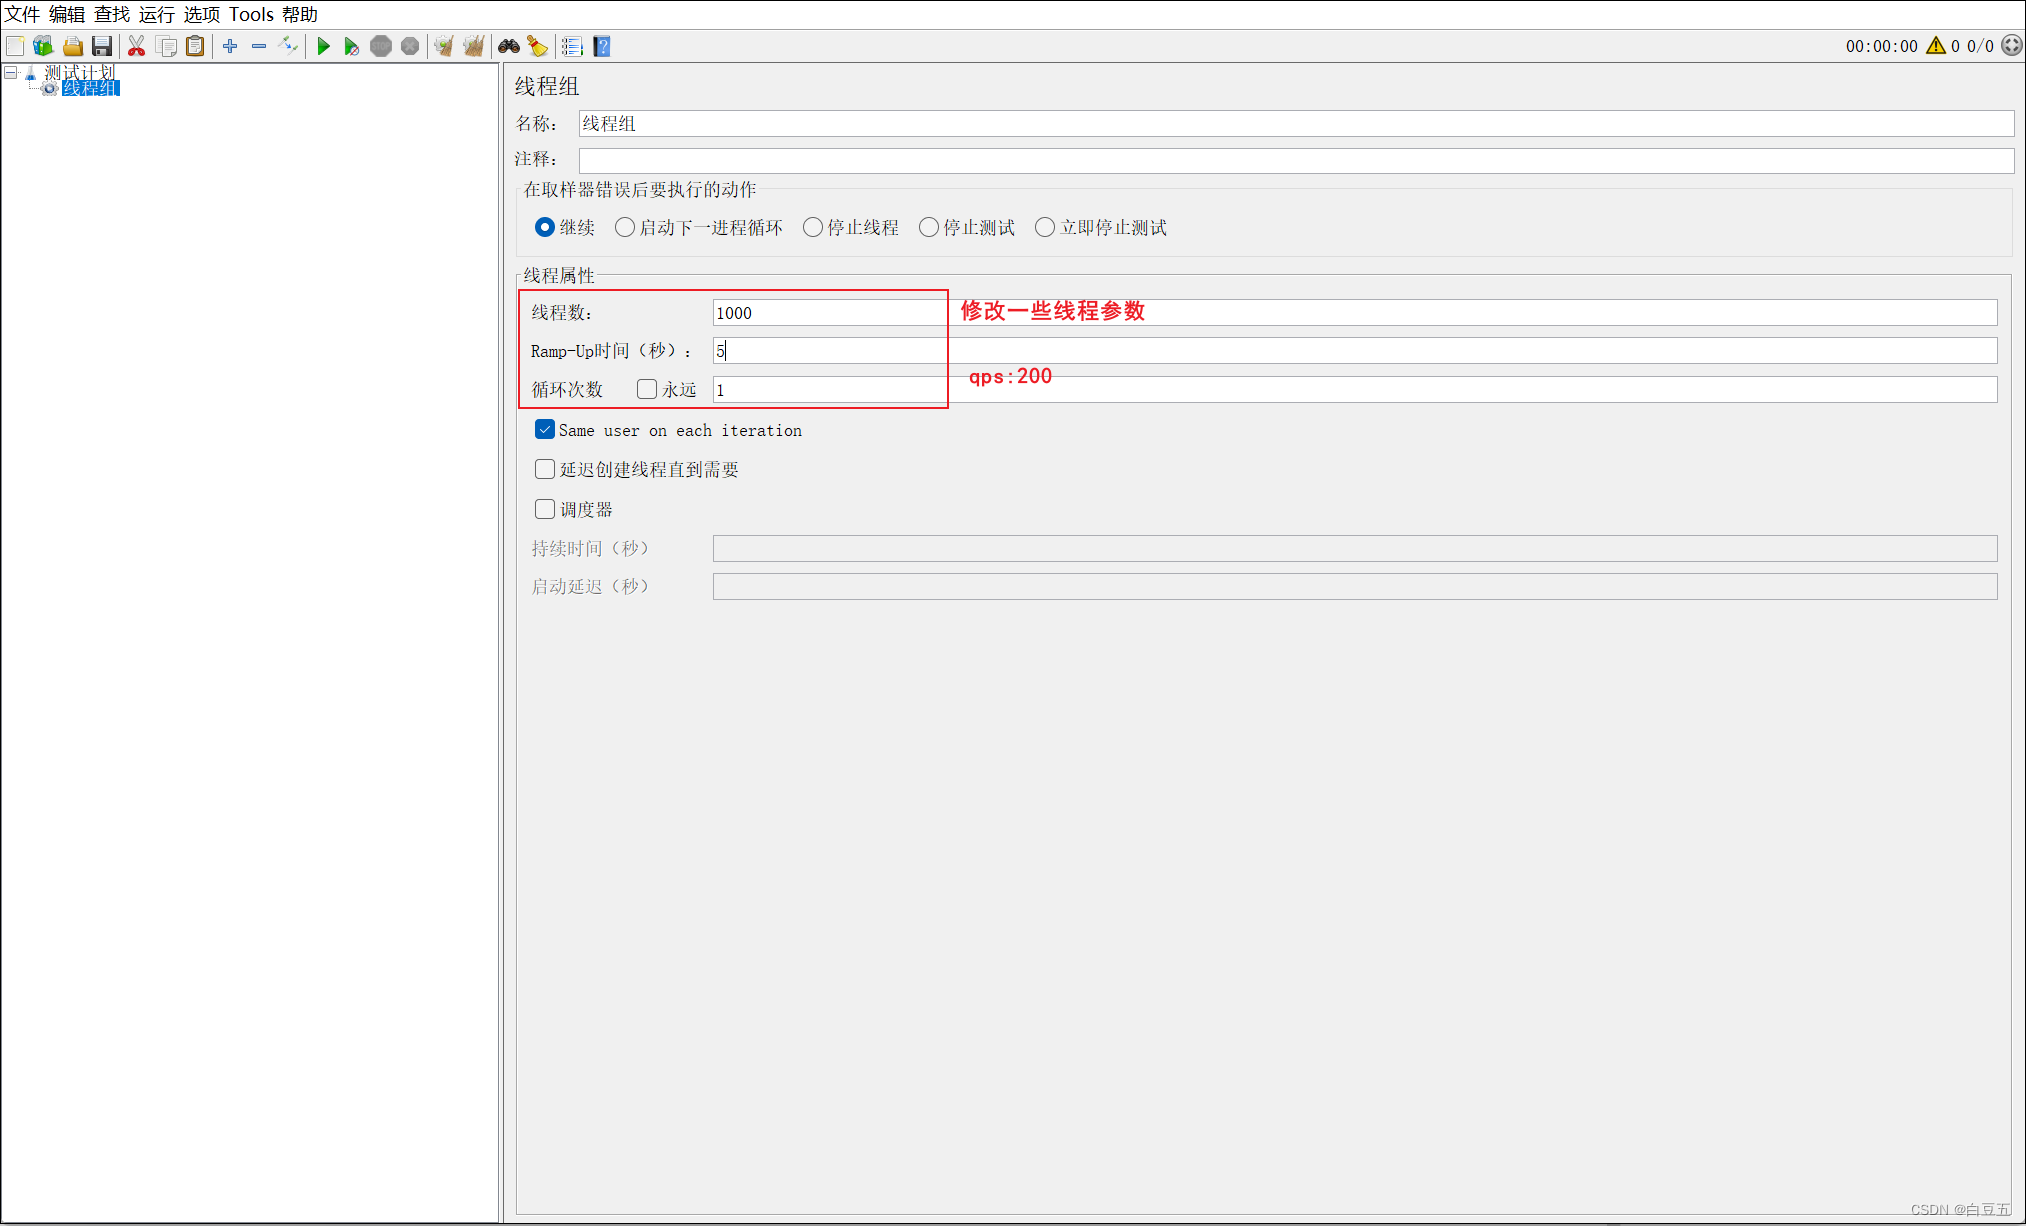Click the binoculars Search icon

[x=509, y=46]
